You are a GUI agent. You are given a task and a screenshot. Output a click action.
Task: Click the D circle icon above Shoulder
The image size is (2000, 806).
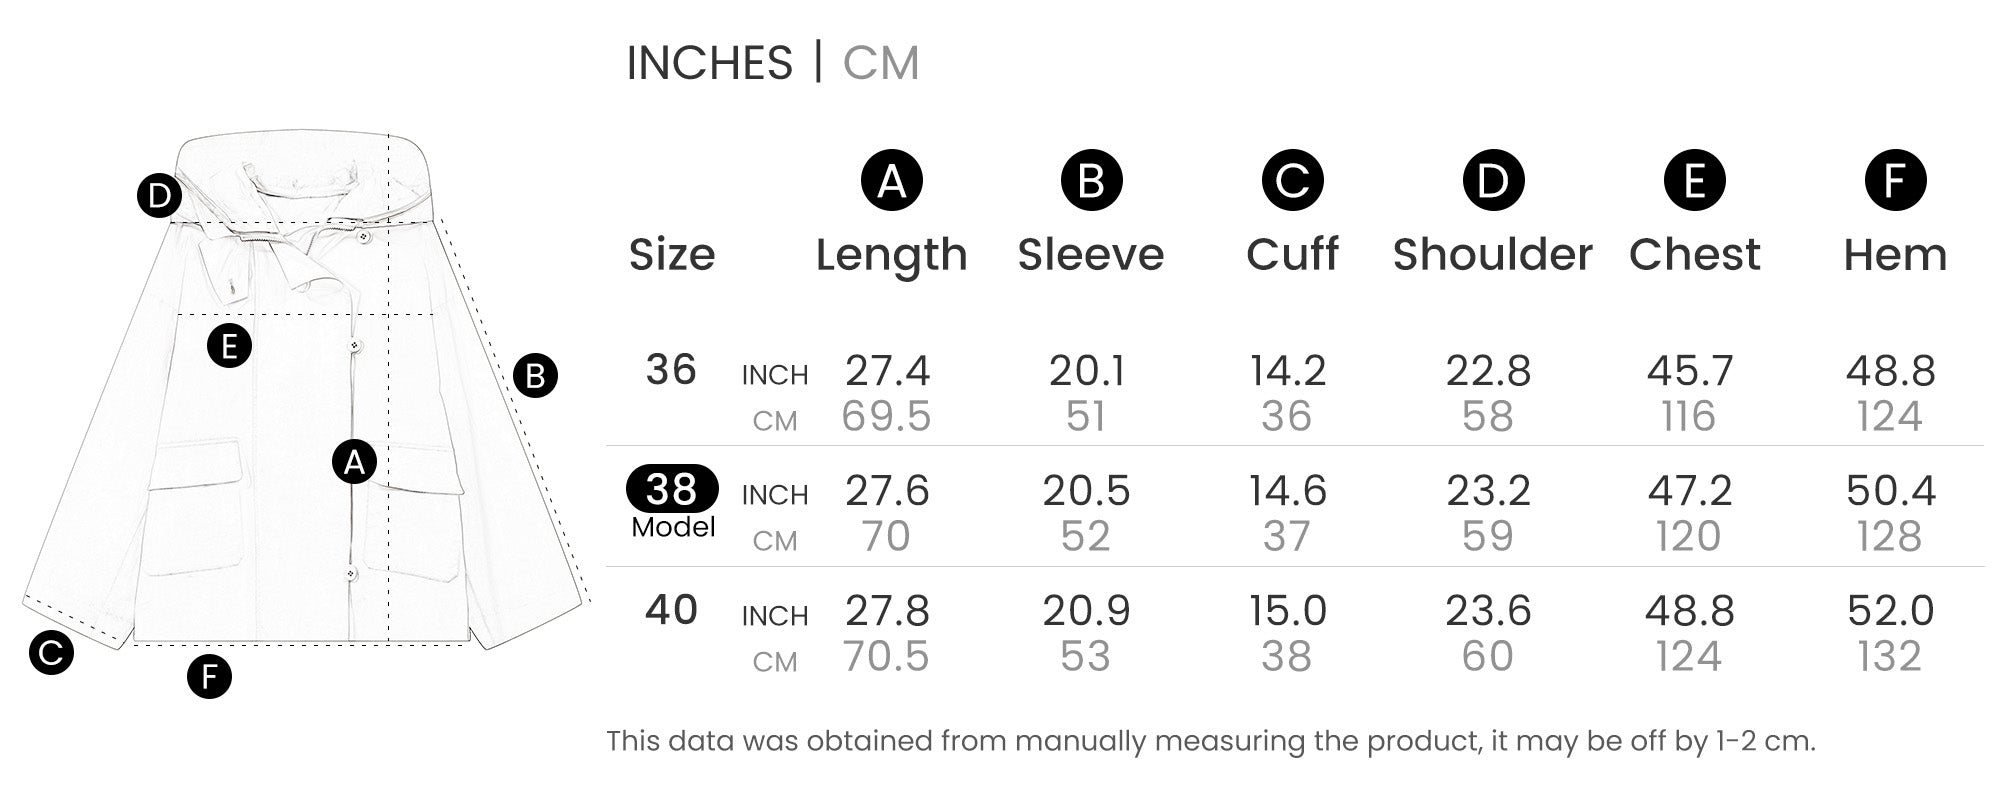click(x=1494, y=180)
